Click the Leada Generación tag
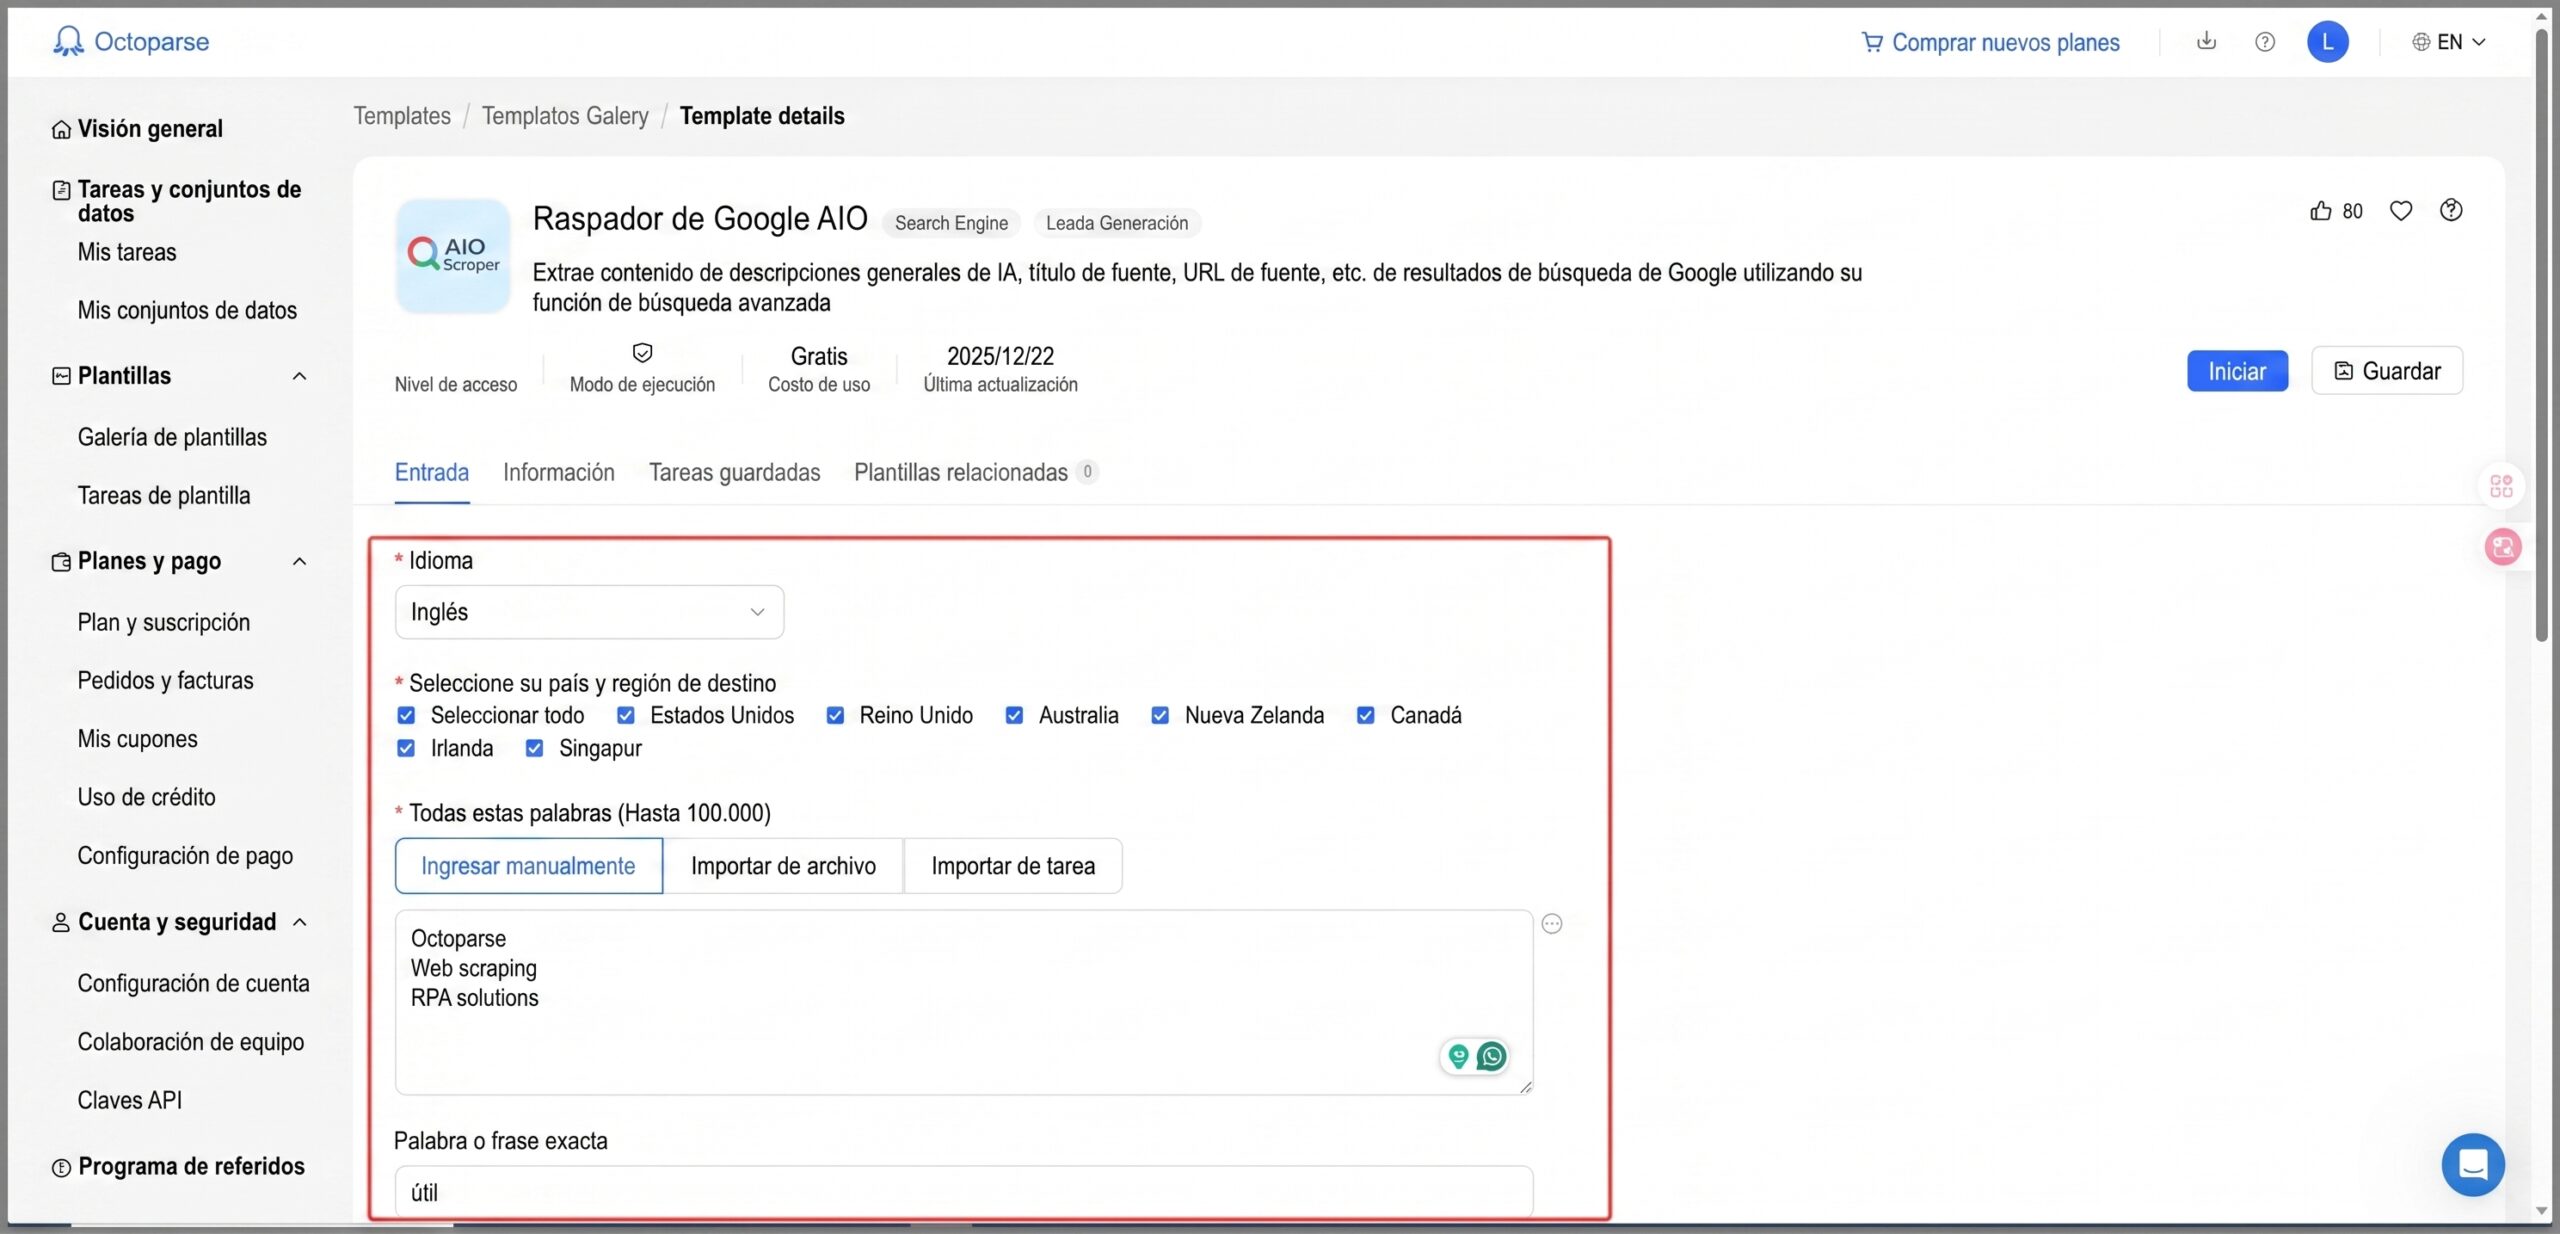The width and height of the screenshot is (2560, 1234). point(1117,223)
